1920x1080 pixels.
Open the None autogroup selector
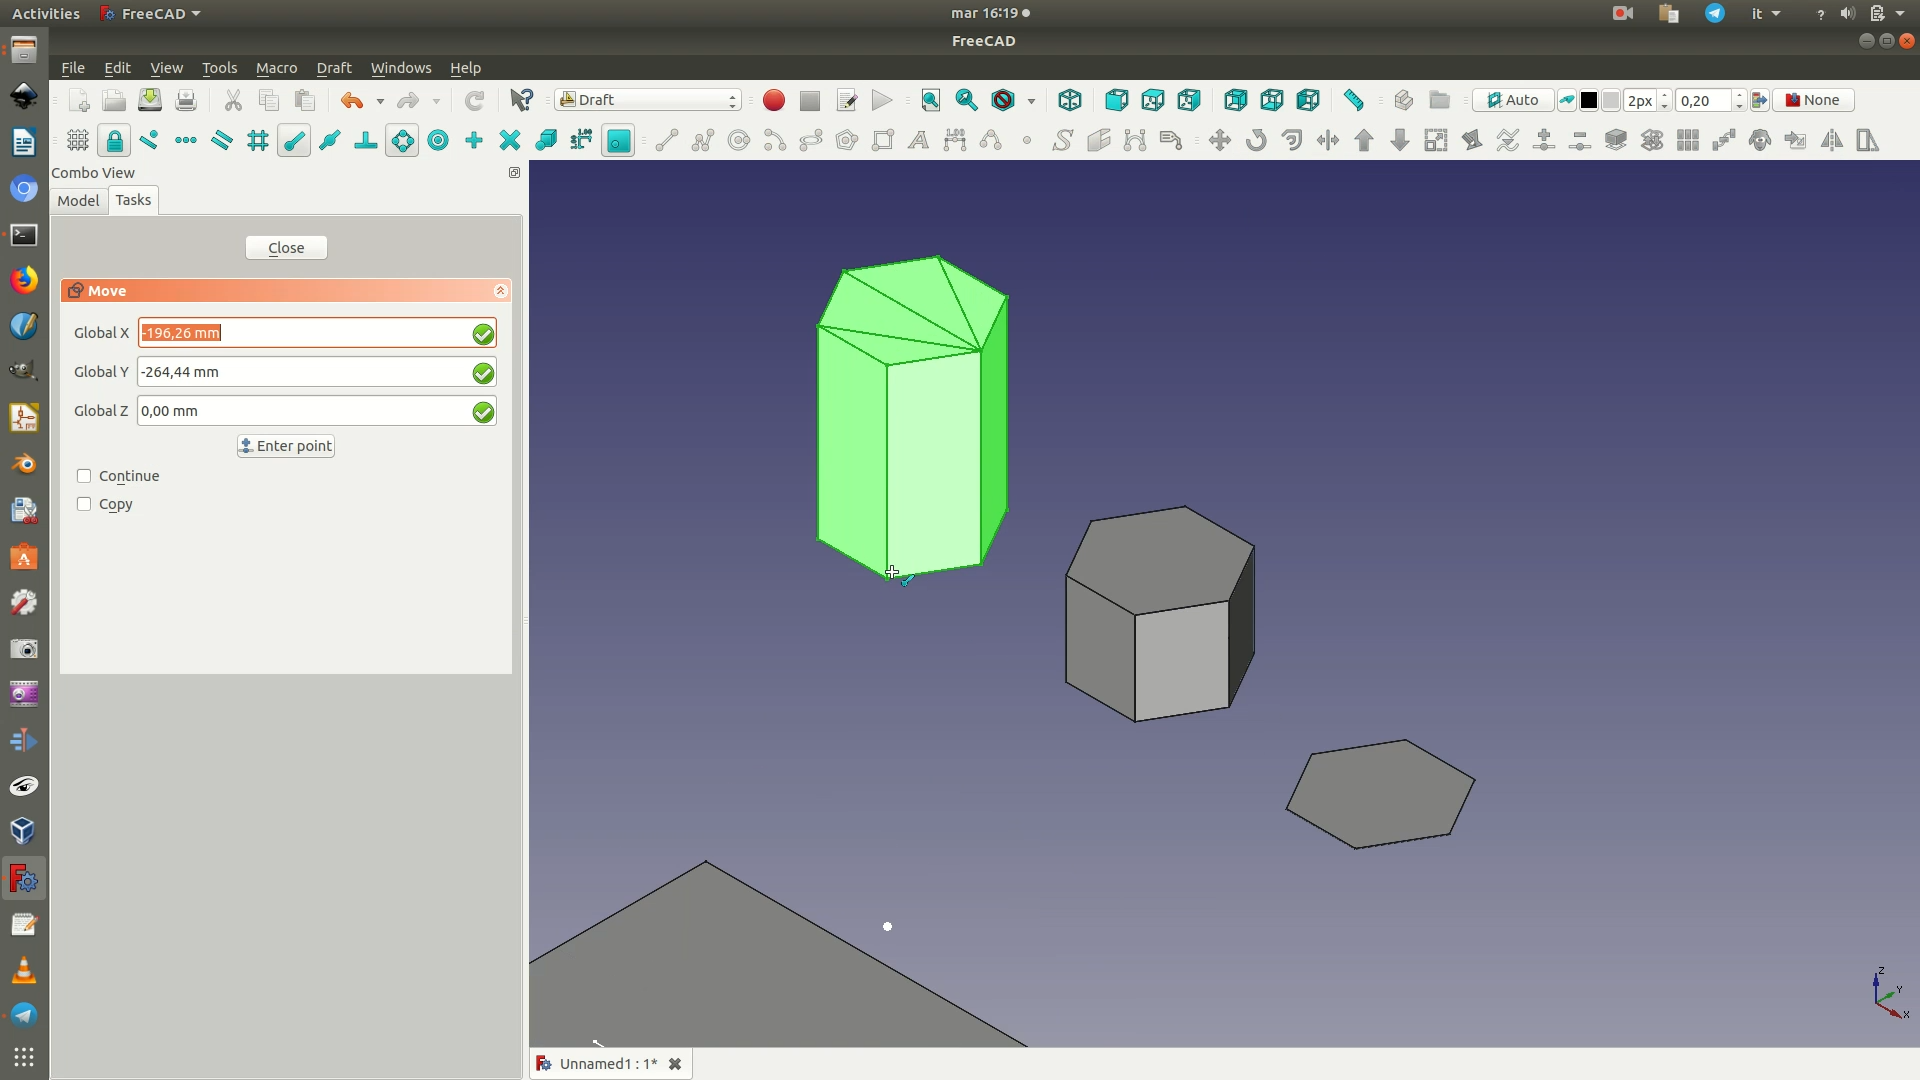click(1813, 100)
